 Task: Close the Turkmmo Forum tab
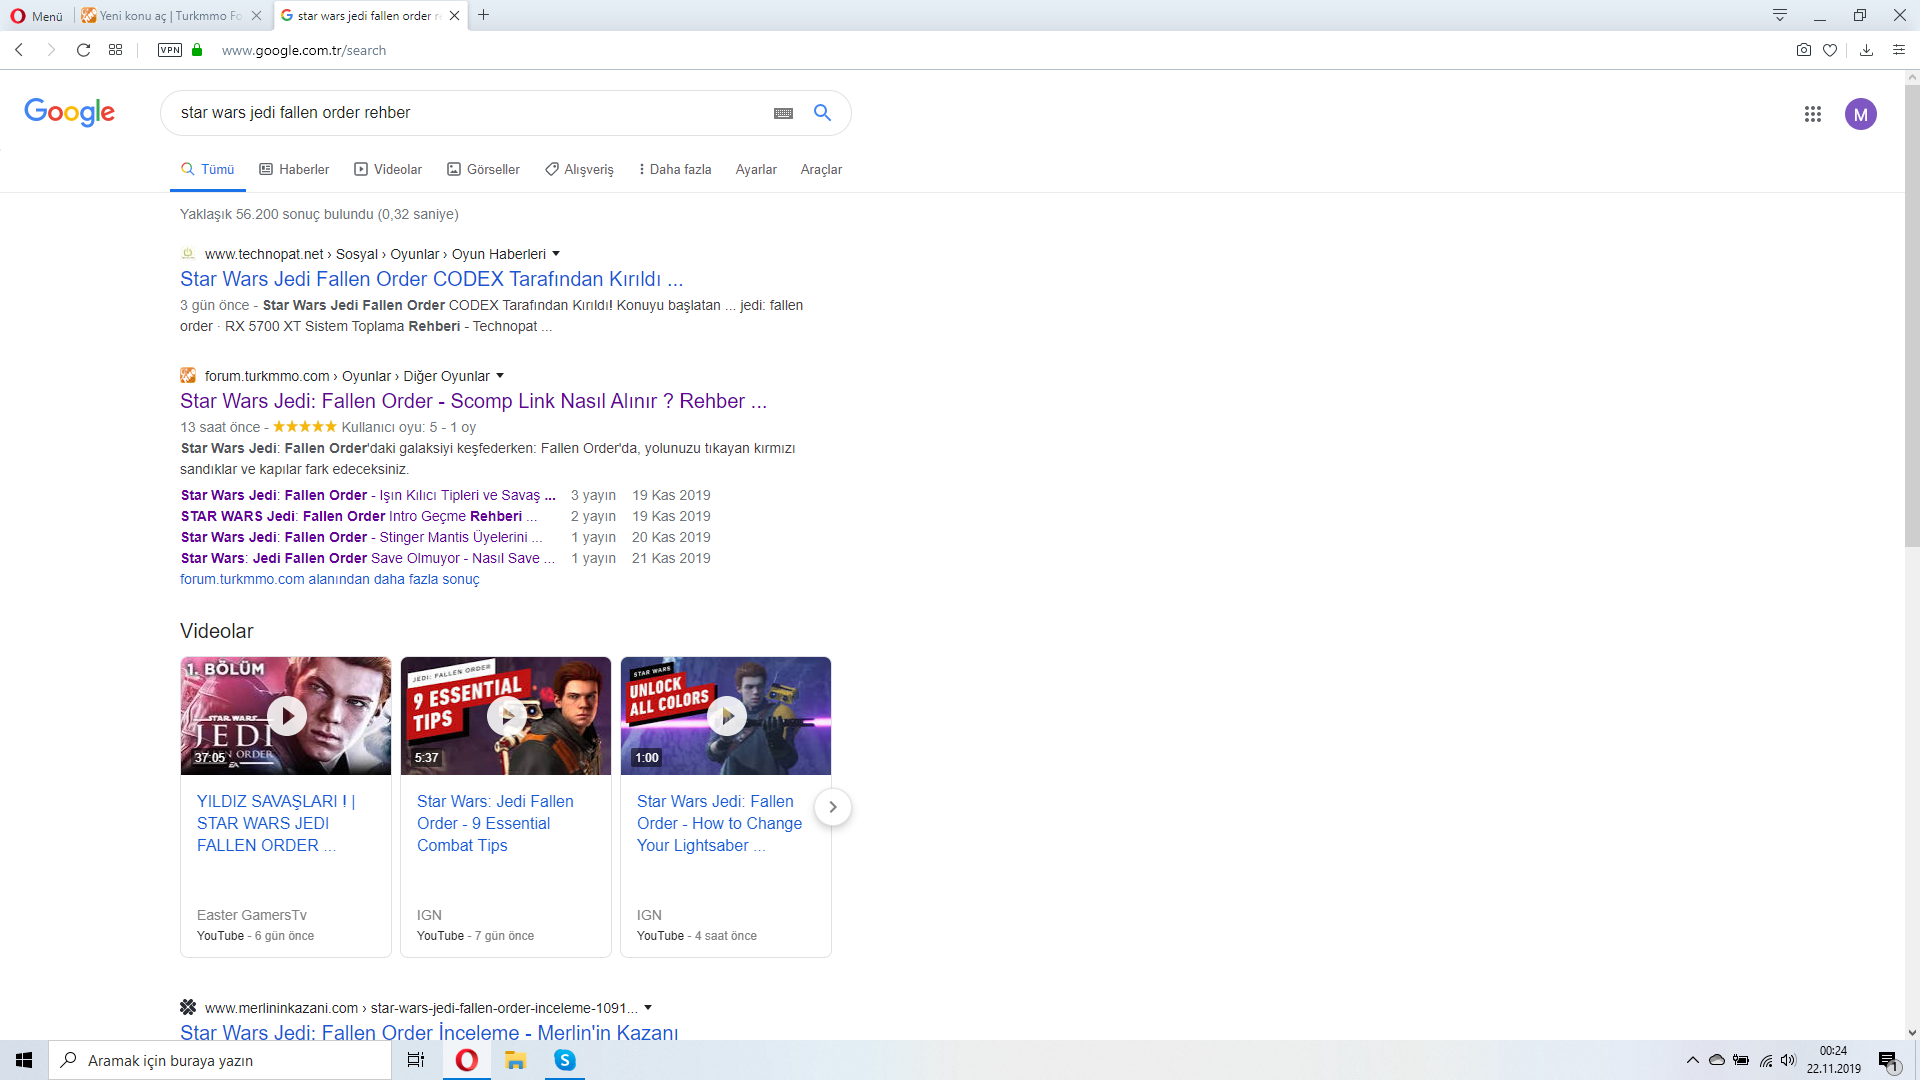[x=257, y=16]
